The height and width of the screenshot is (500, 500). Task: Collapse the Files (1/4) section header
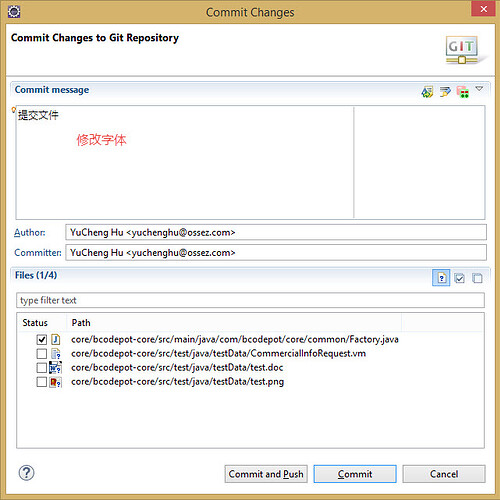(36, 275)
